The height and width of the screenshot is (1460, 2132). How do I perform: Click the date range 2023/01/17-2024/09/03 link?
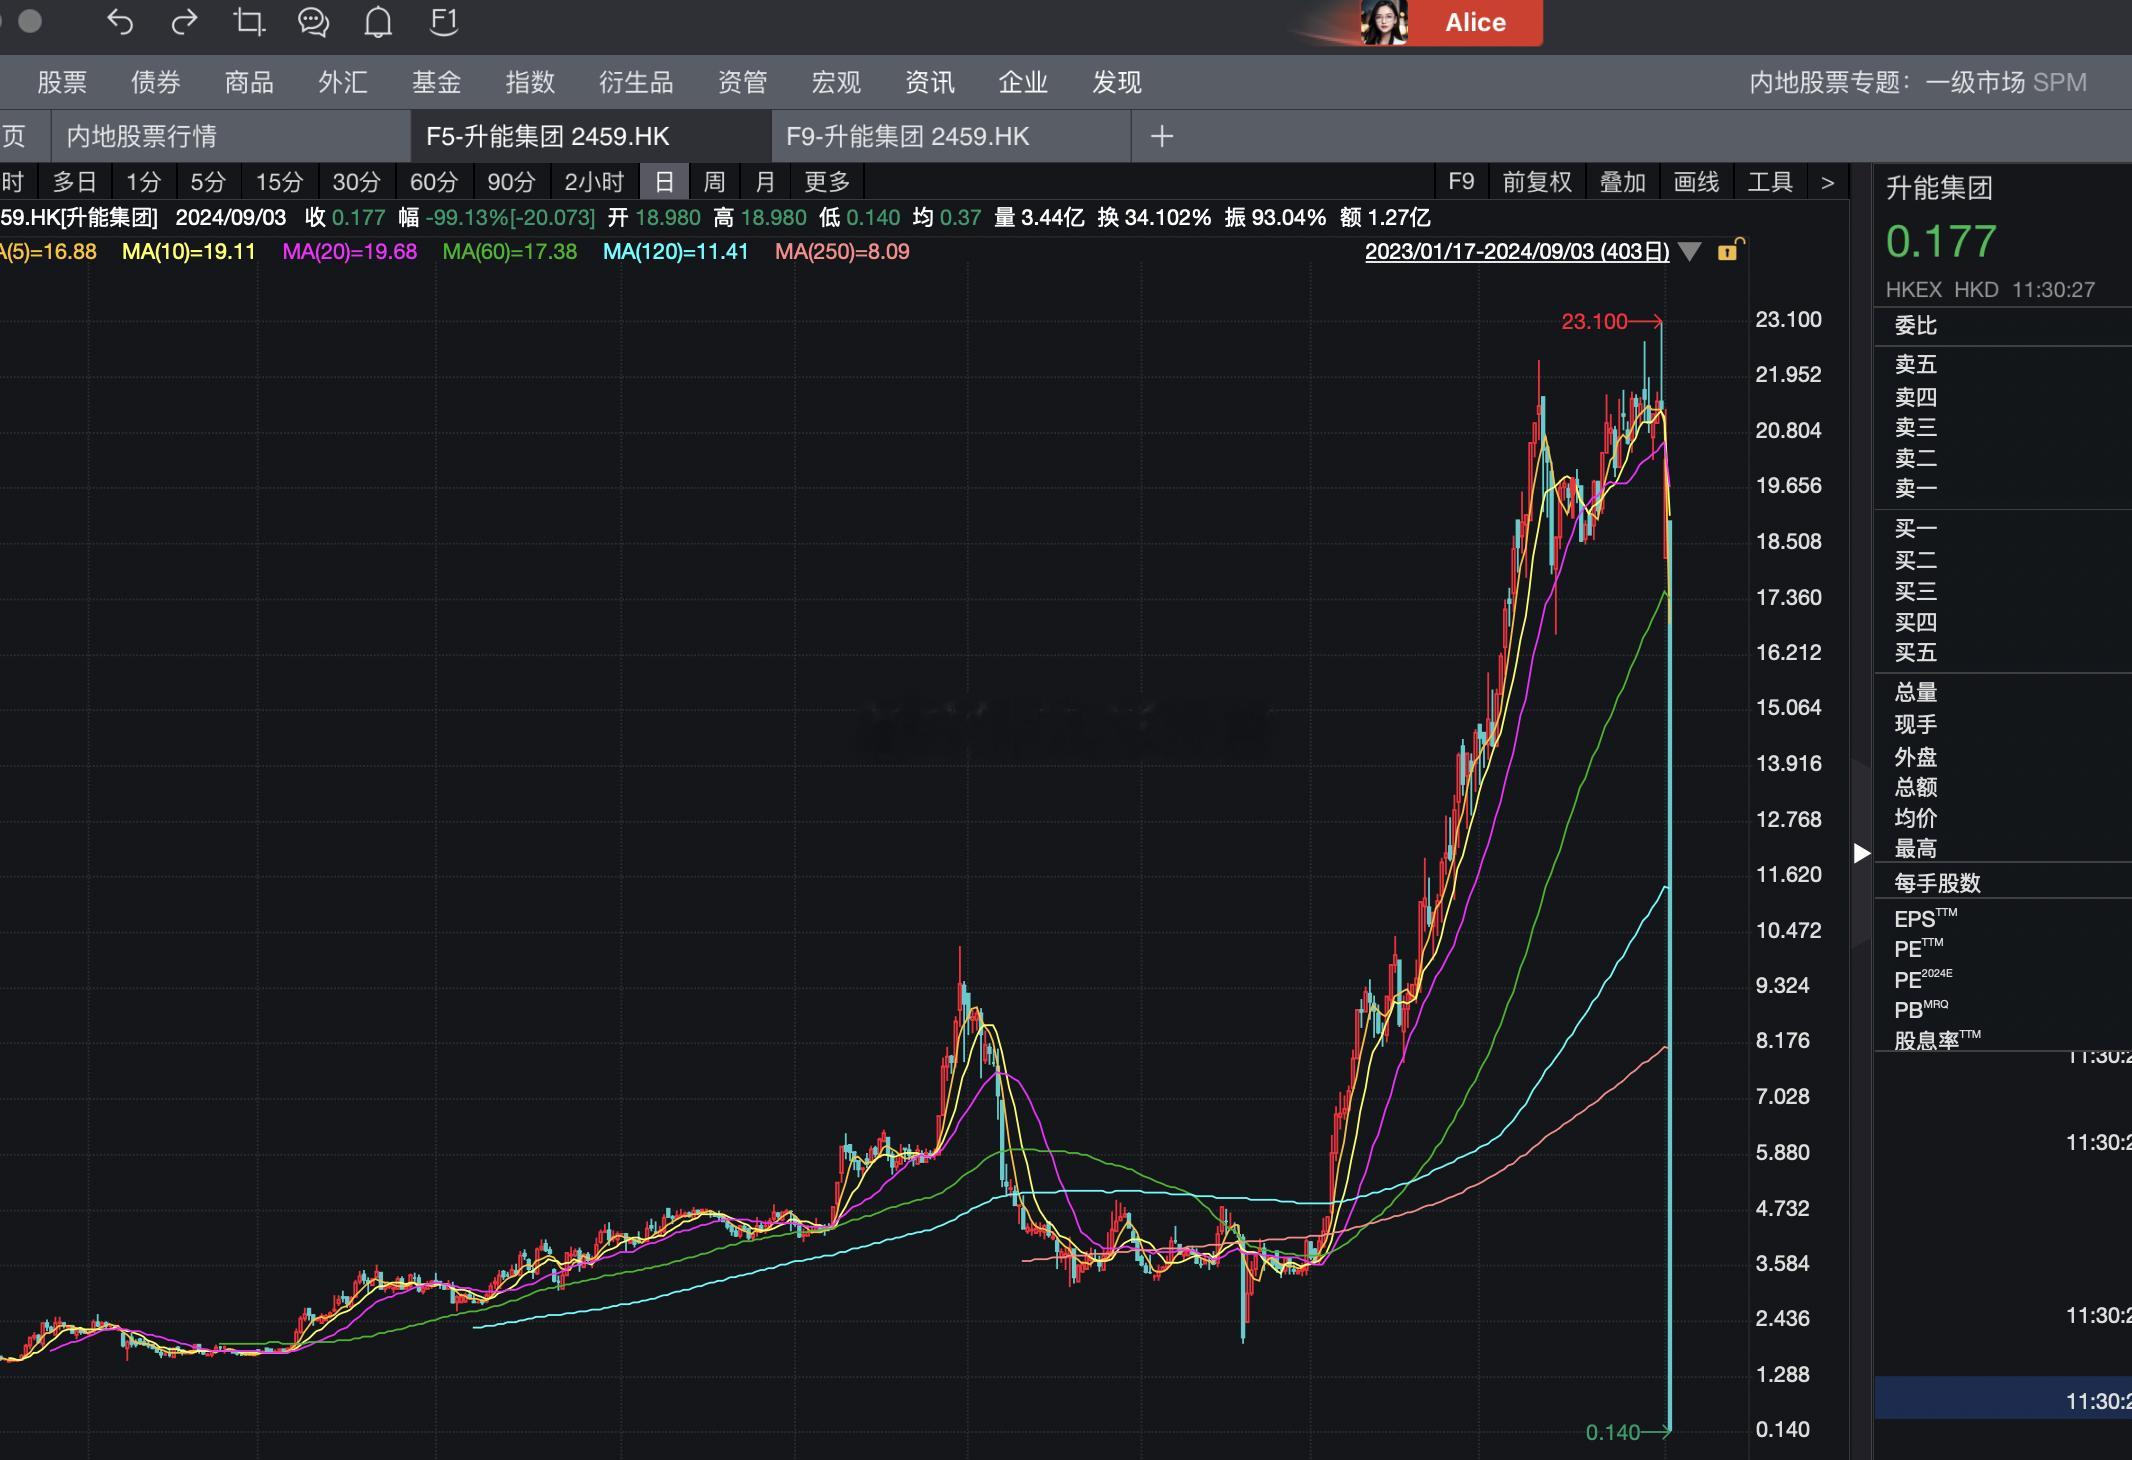pyautogui.click(x=1517, y=251)
